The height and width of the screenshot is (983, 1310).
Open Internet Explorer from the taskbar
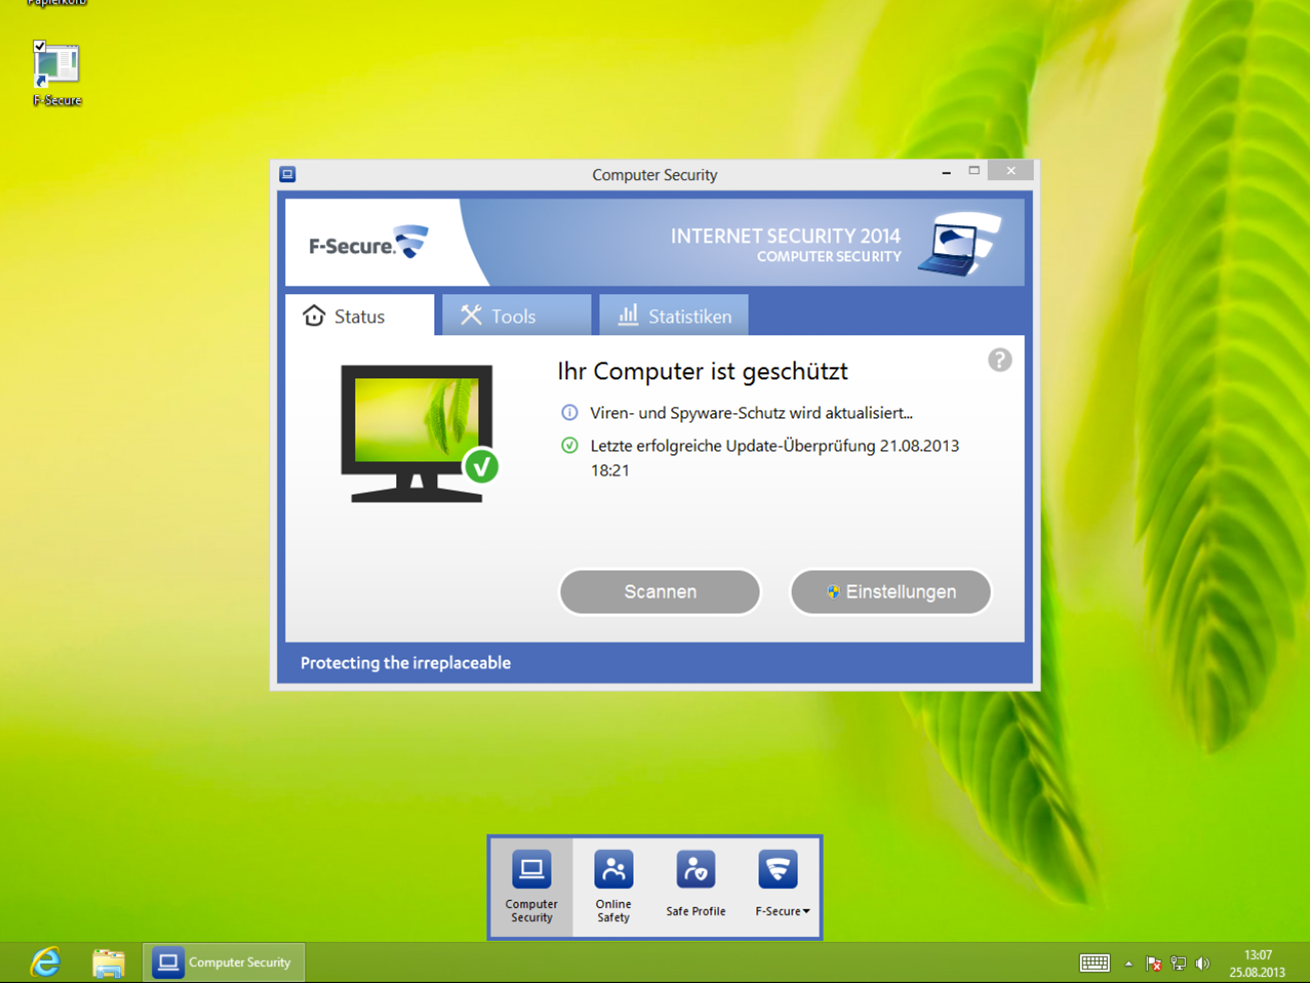pyautogui.click(x=46, y=962)
